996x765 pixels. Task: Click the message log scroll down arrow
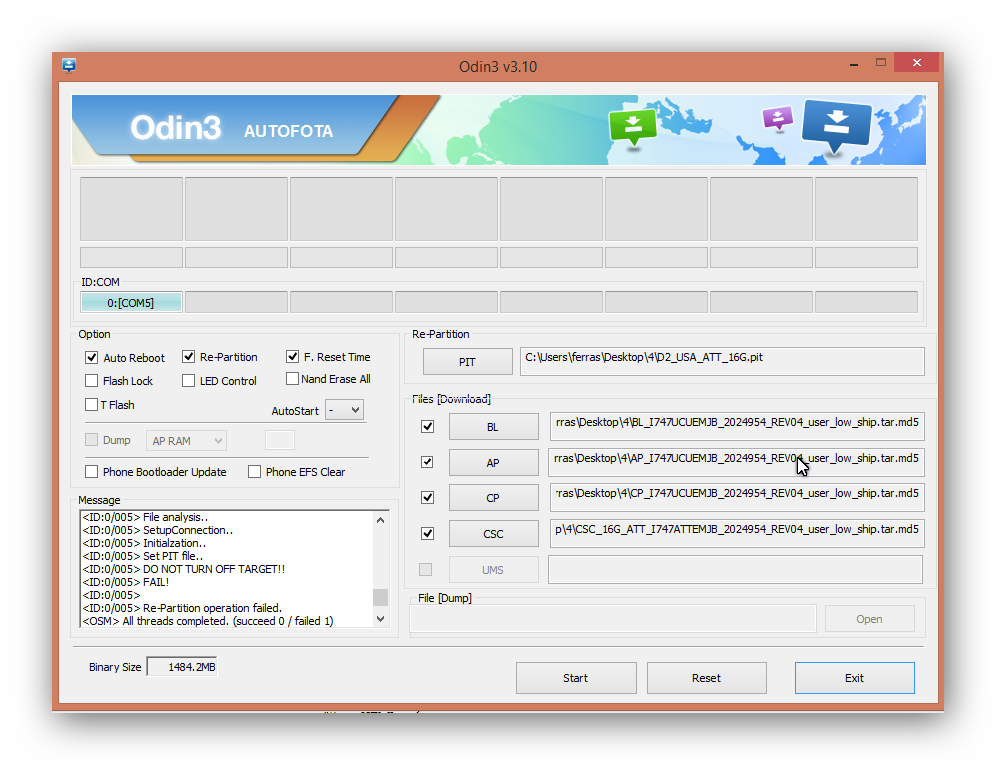[380, 619]
